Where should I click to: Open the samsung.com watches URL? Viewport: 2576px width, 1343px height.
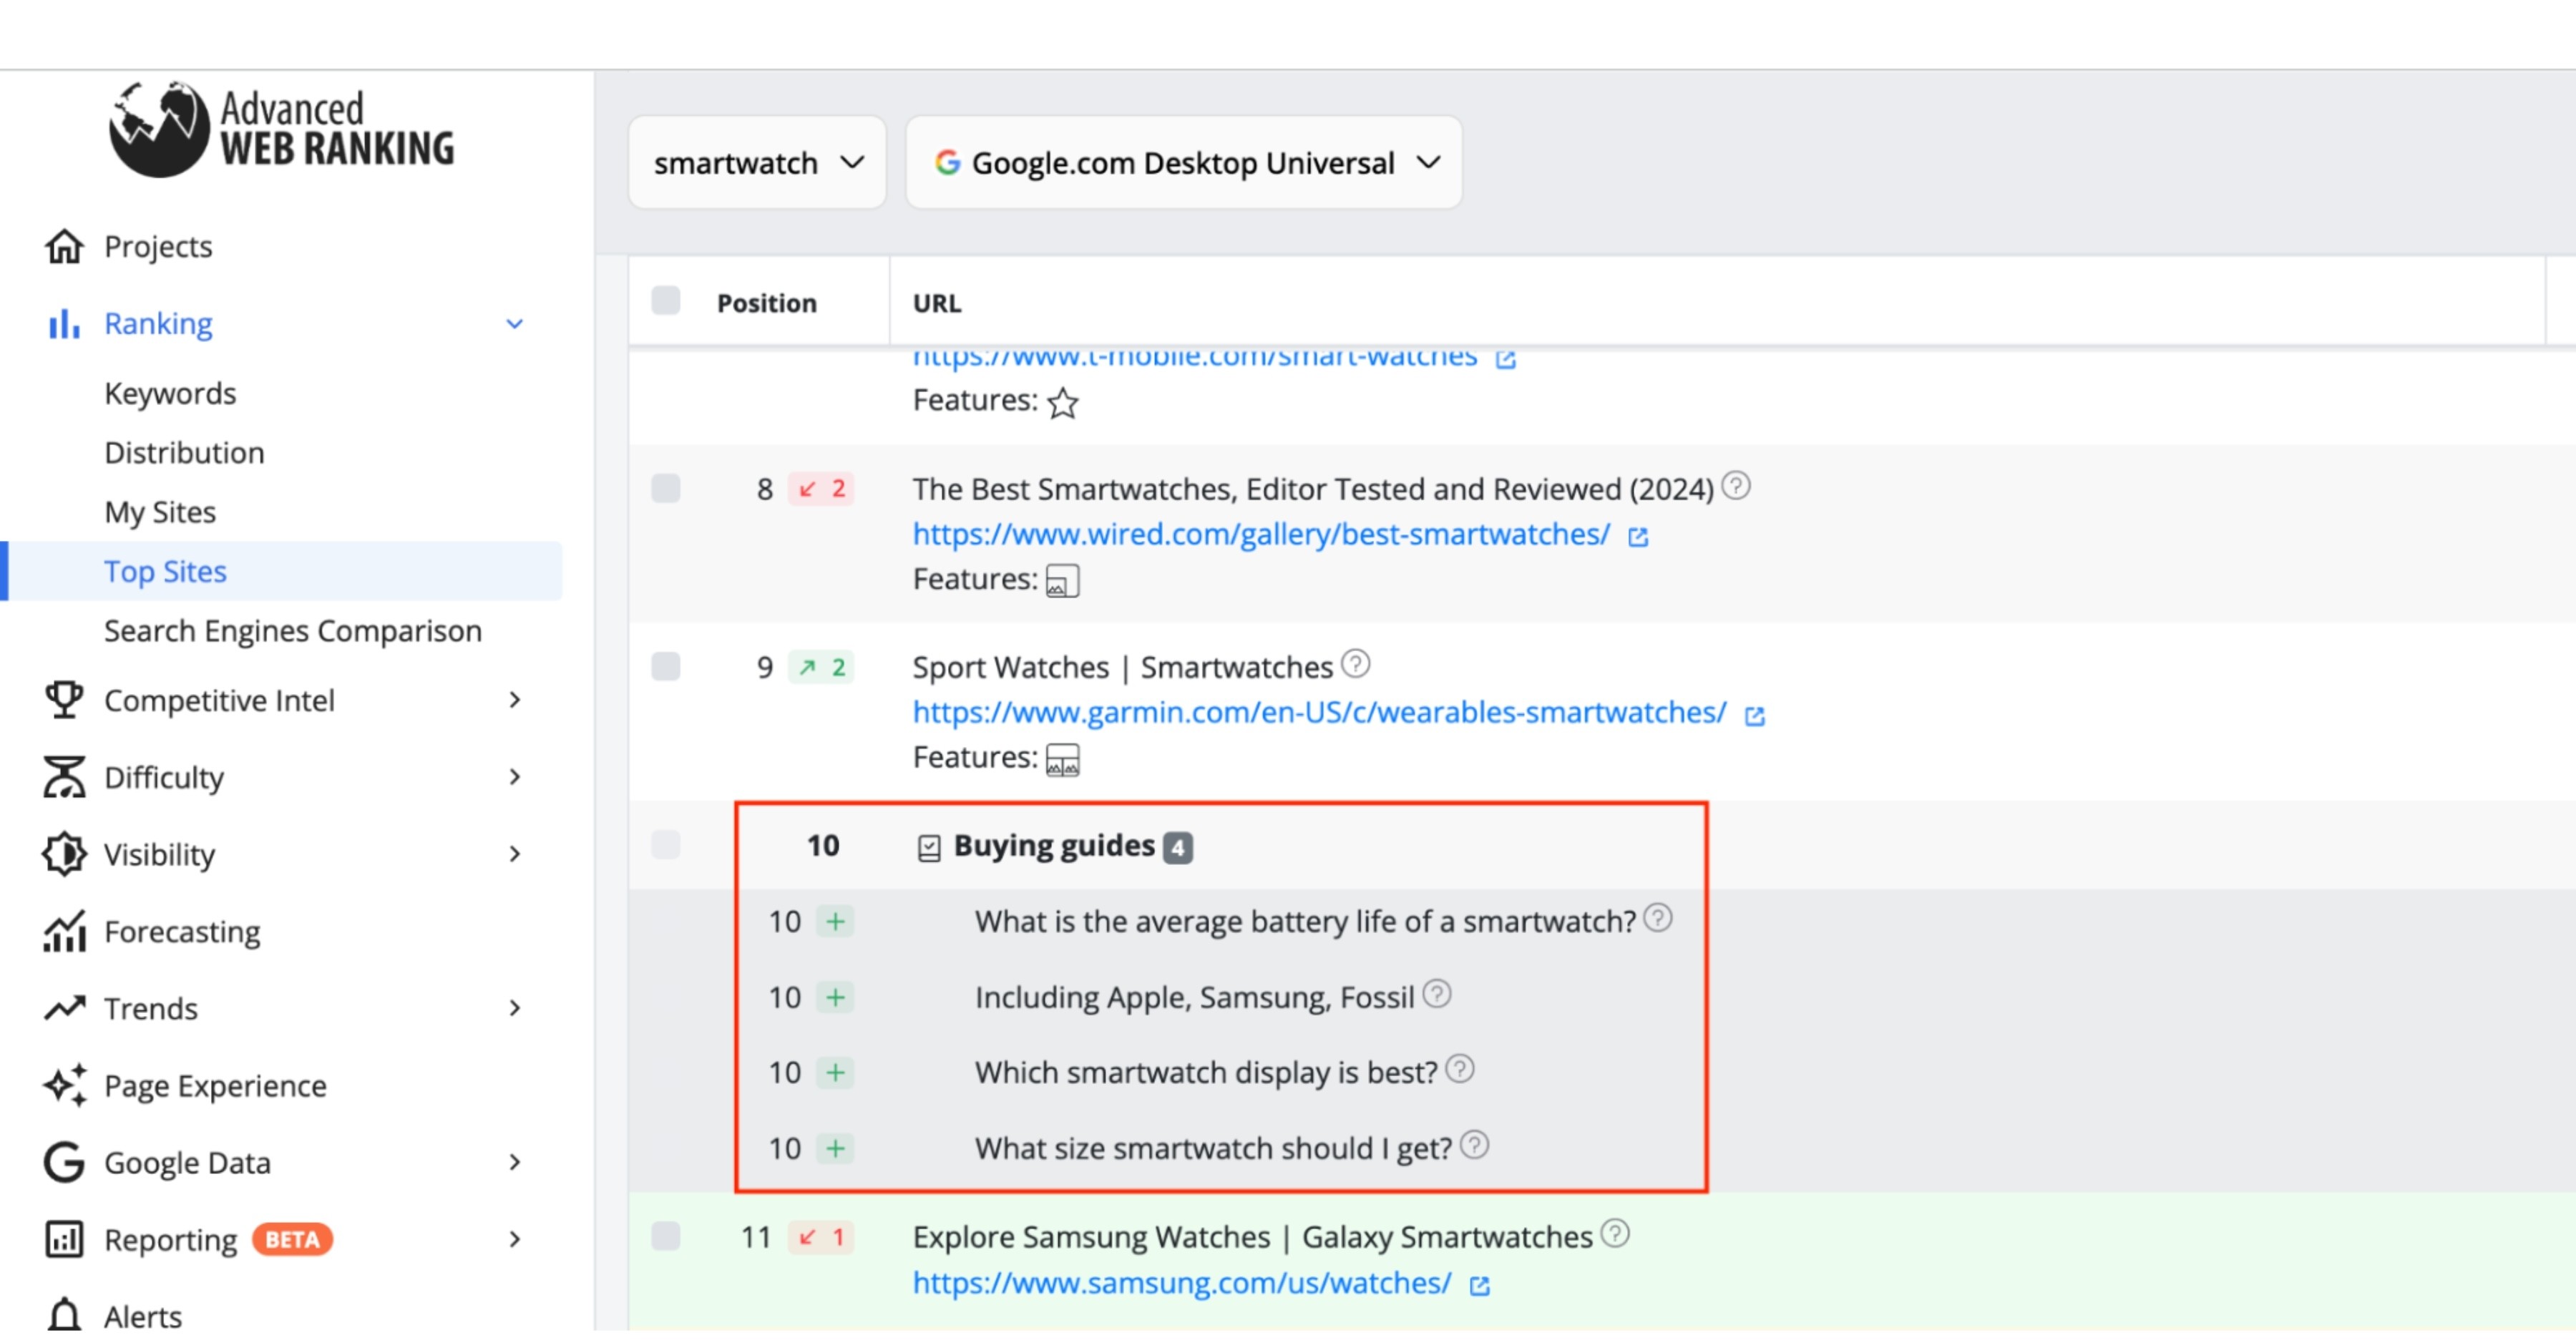point(1180,1283)
